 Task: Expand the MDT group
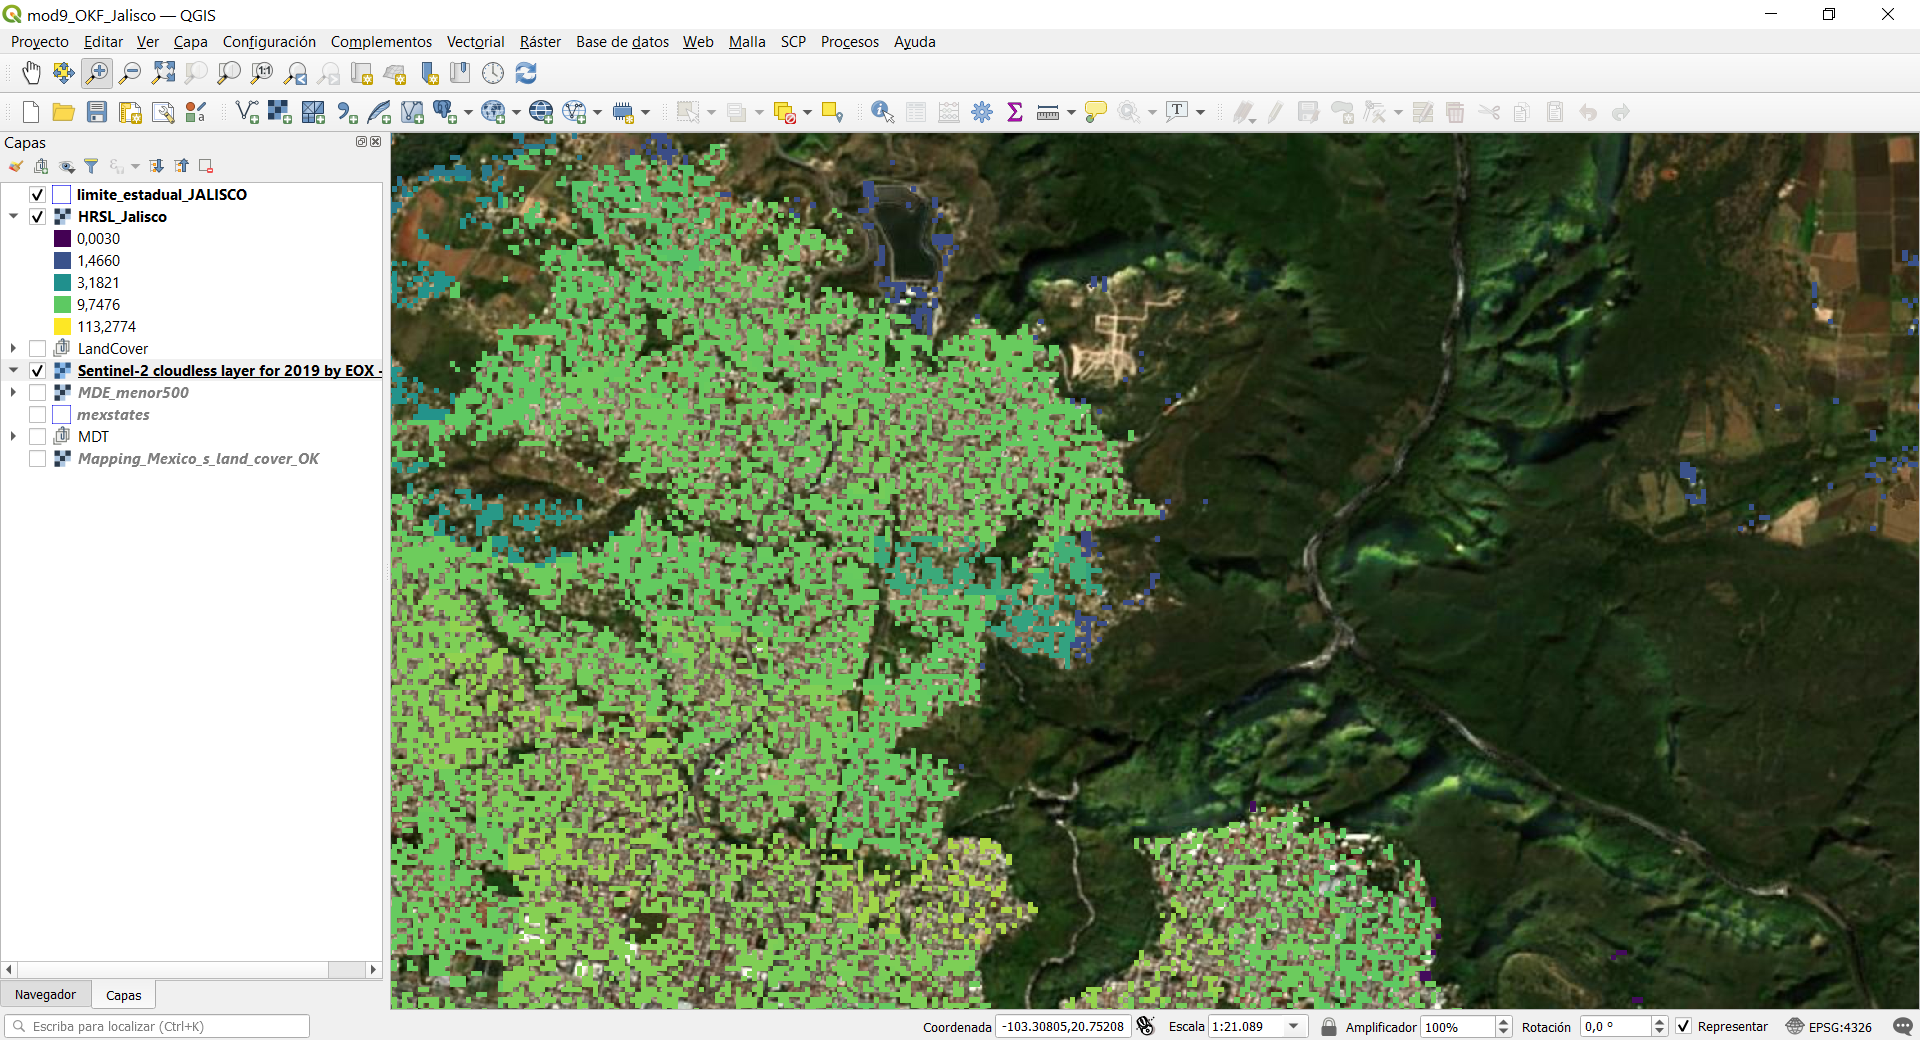tap(13, 436)
